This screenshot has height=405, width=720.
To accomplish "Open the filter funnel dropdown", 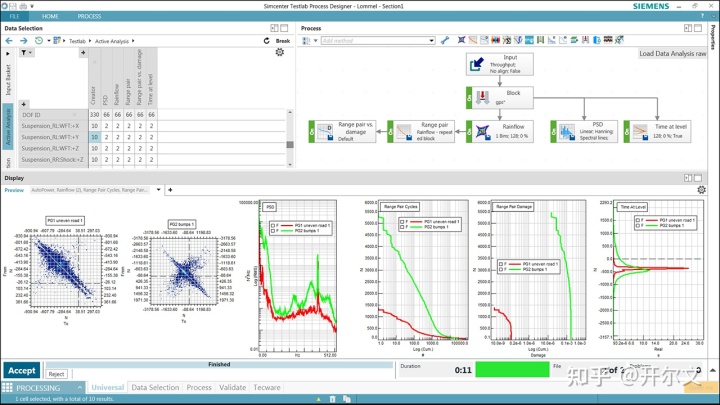I will click(26, 53).
